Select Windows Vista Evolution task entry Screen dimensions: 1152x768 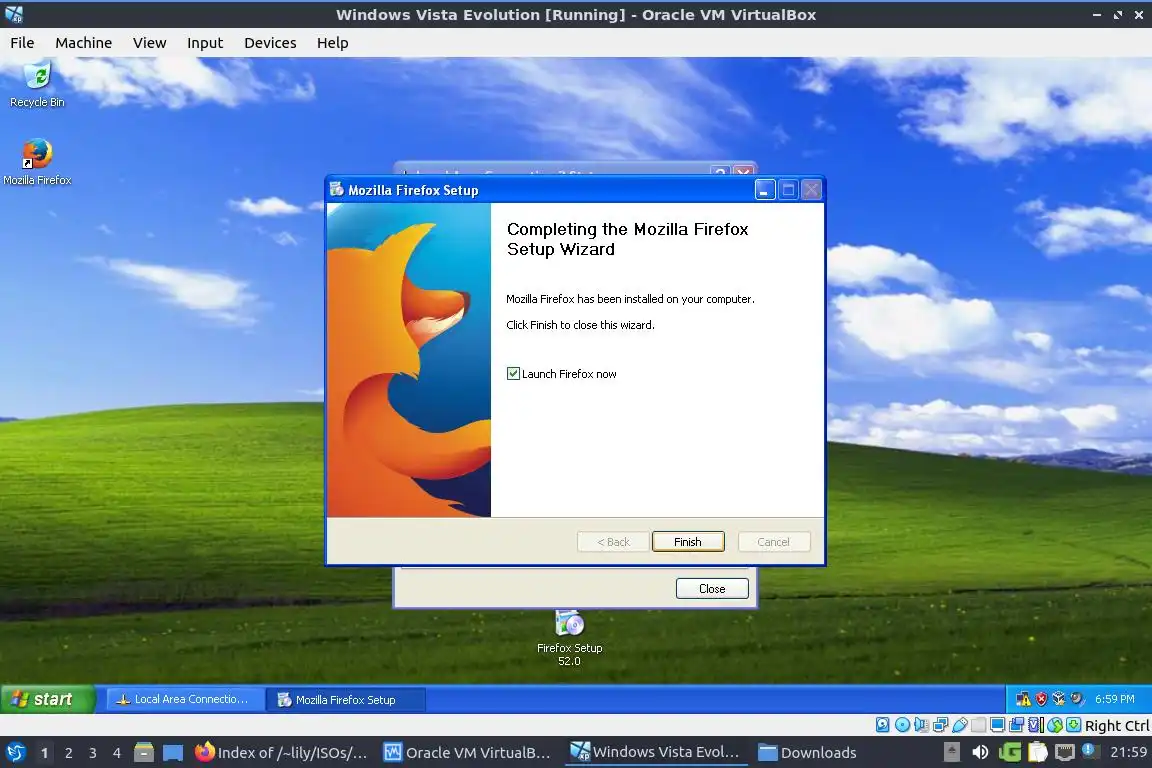[x=655, y=752]
